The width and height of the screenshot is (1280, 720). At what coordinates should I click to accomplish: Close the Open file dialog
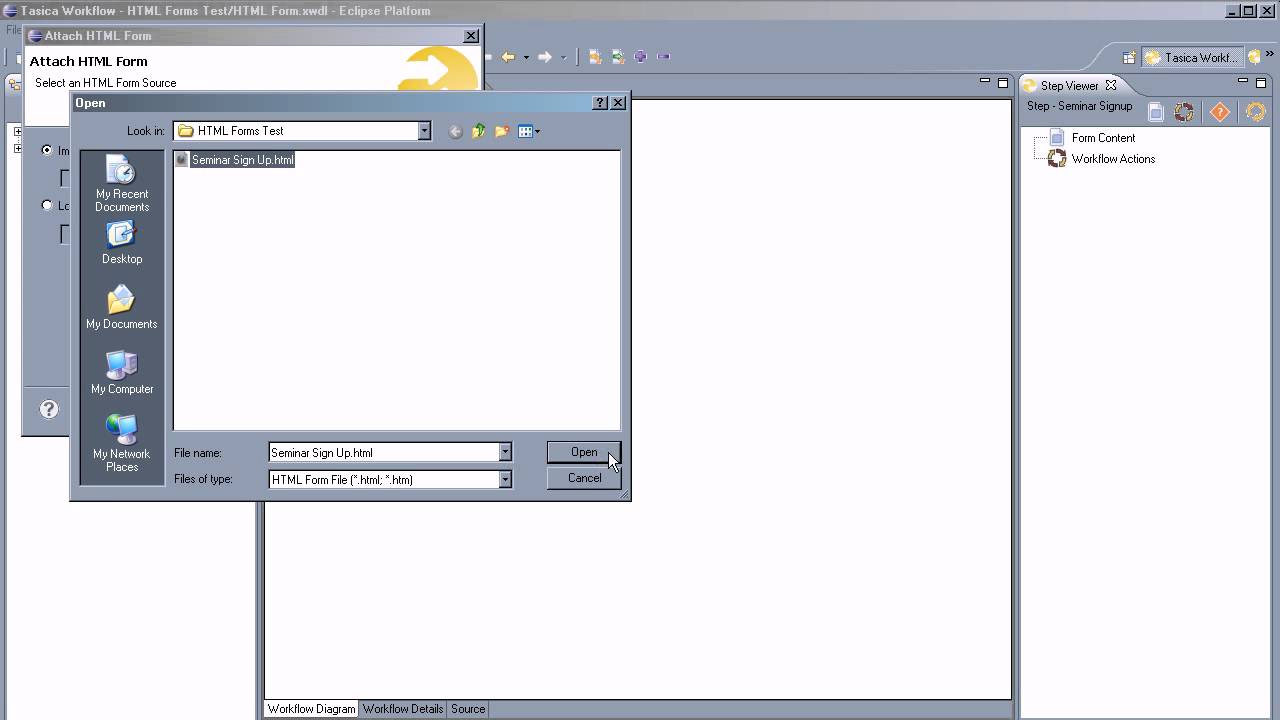click(x=618, y=103)
